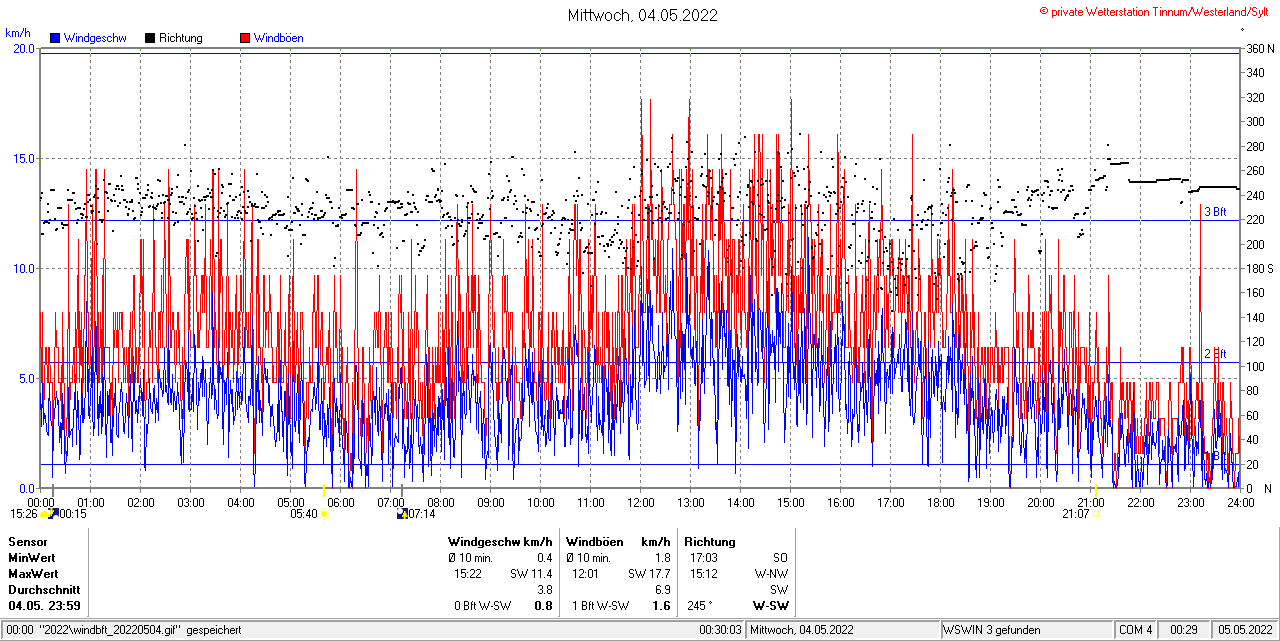This screenshot has width=1280, height=641.
Task: Click the 05:40 sunrise time text
Action: 304,514
